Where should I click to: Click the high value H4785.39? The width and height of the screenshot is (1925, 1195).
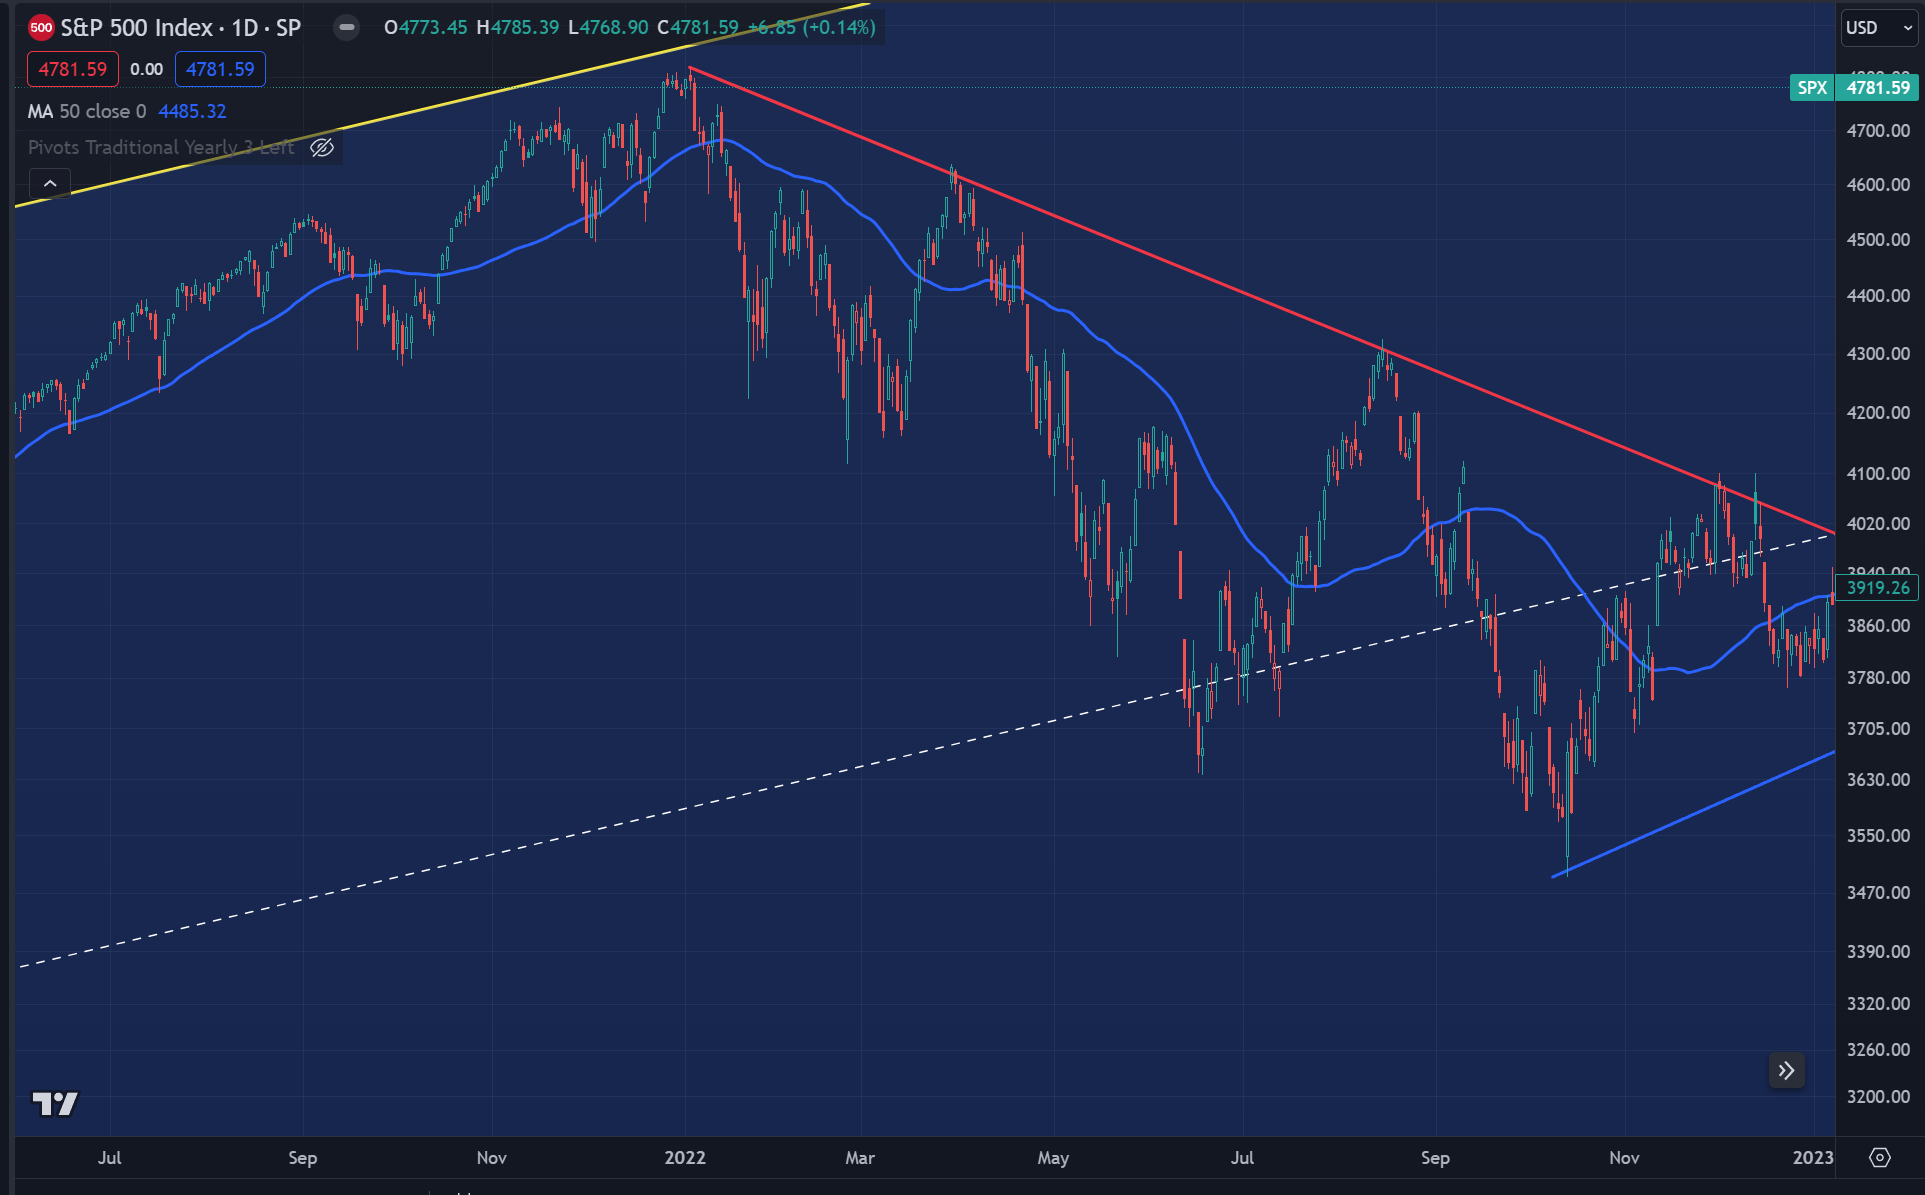[518, 28]
